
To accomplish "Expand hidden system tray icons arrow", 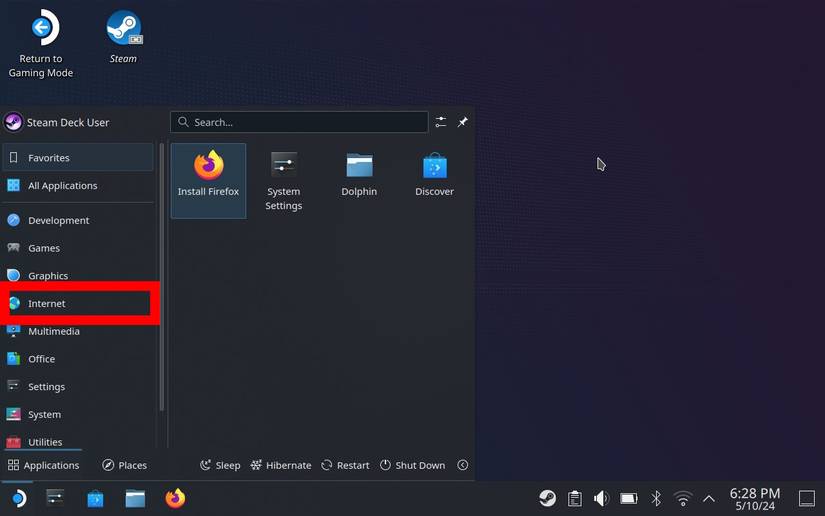I will pyautogui.click(x=709, y=498).
